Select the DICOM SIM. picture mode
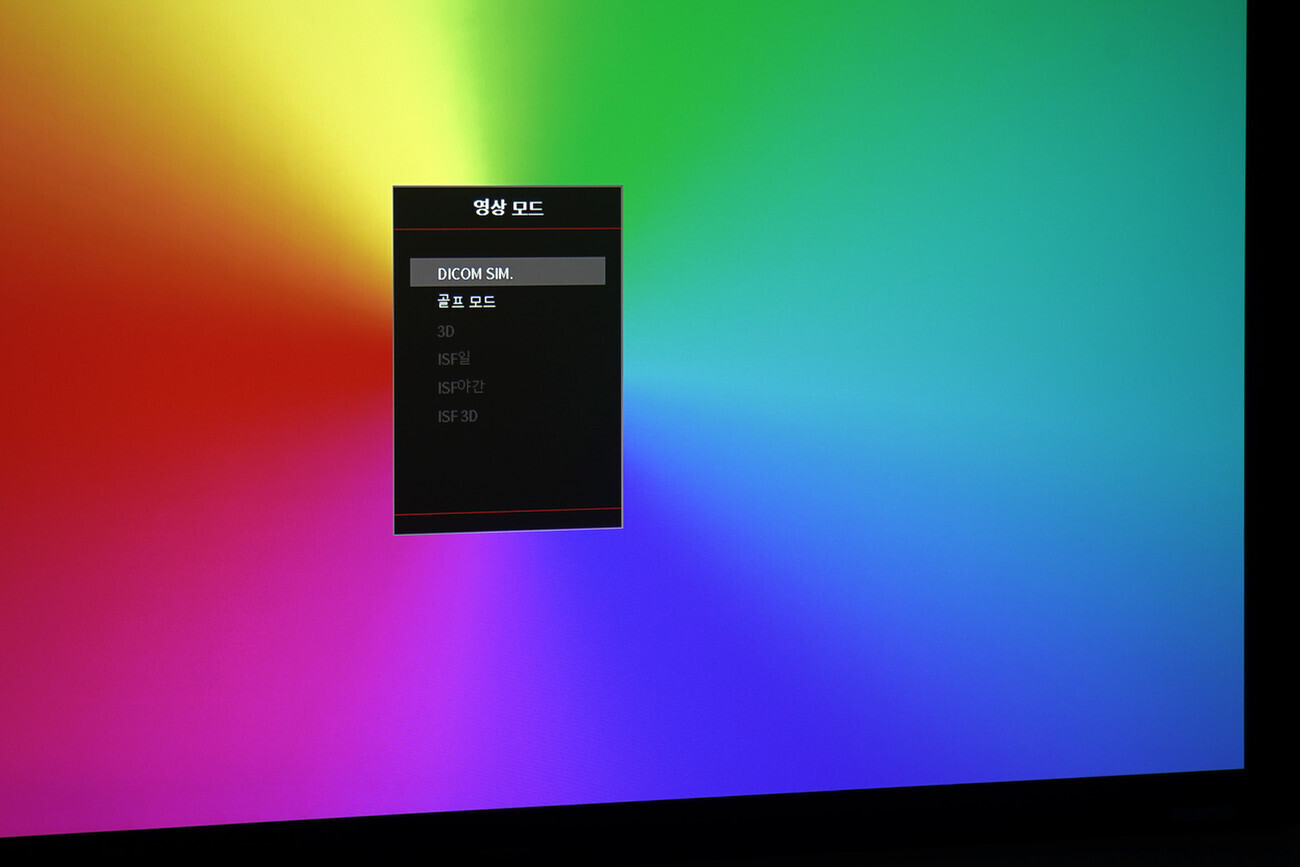Image resolution: width=1300 pixels, height=867 pixels. [507, 272]
